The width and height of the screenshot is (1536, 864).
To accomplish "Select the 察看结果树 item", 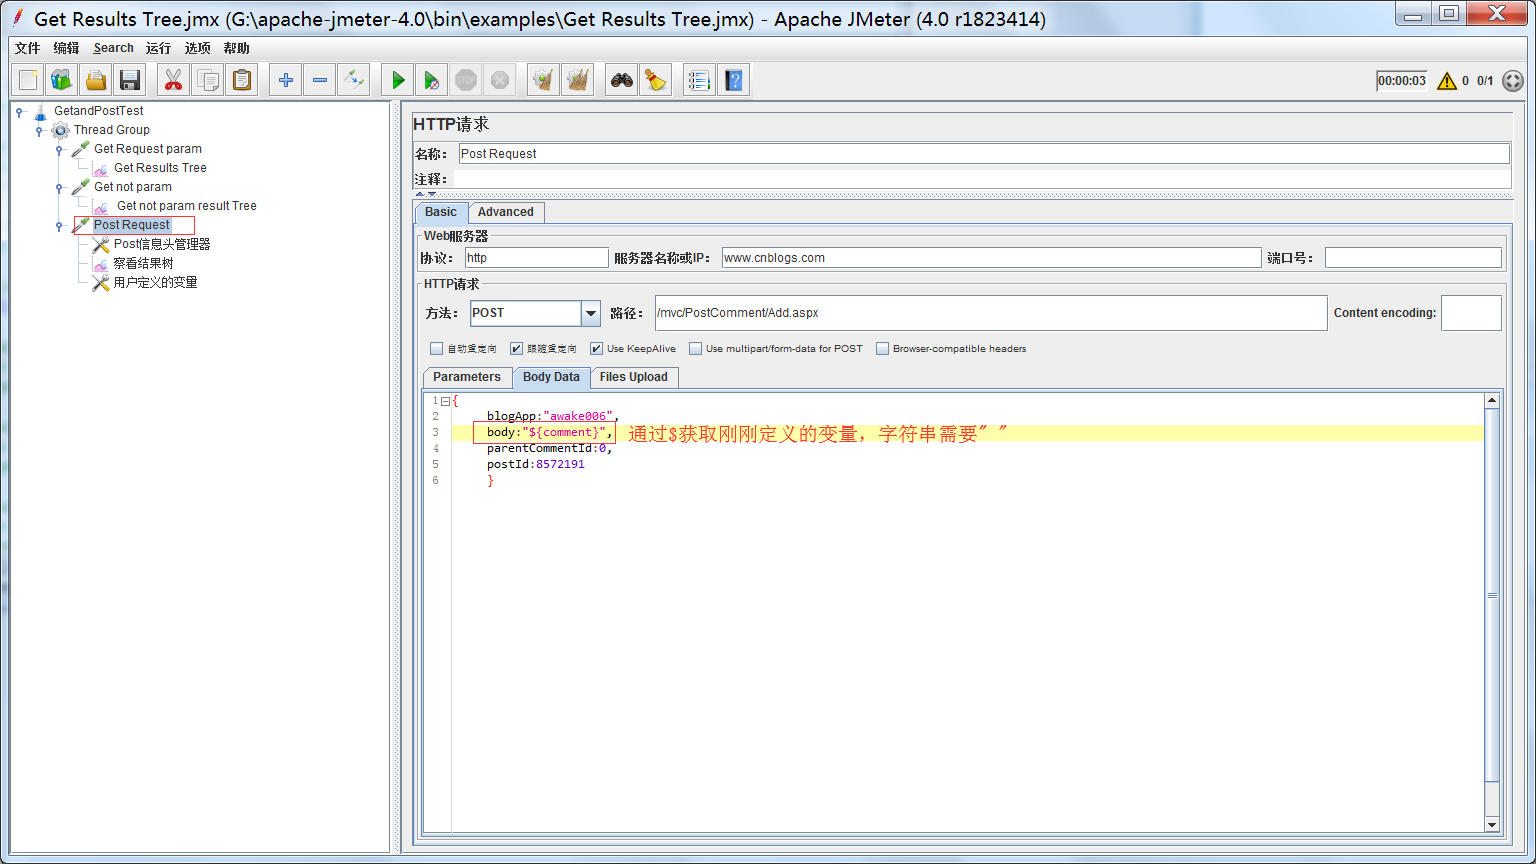I will tap(143, 263).
